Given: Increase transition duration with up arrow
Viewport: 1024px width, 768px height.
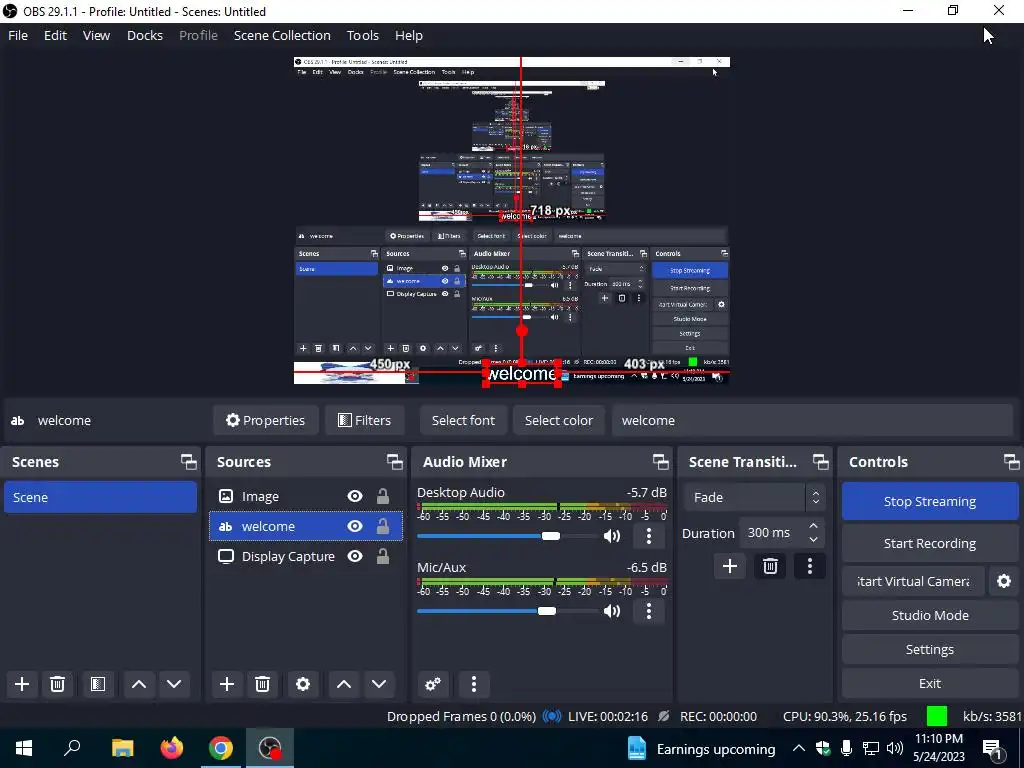Looking at the screenshot, I should pyautogui.click(x=813, y=526).
